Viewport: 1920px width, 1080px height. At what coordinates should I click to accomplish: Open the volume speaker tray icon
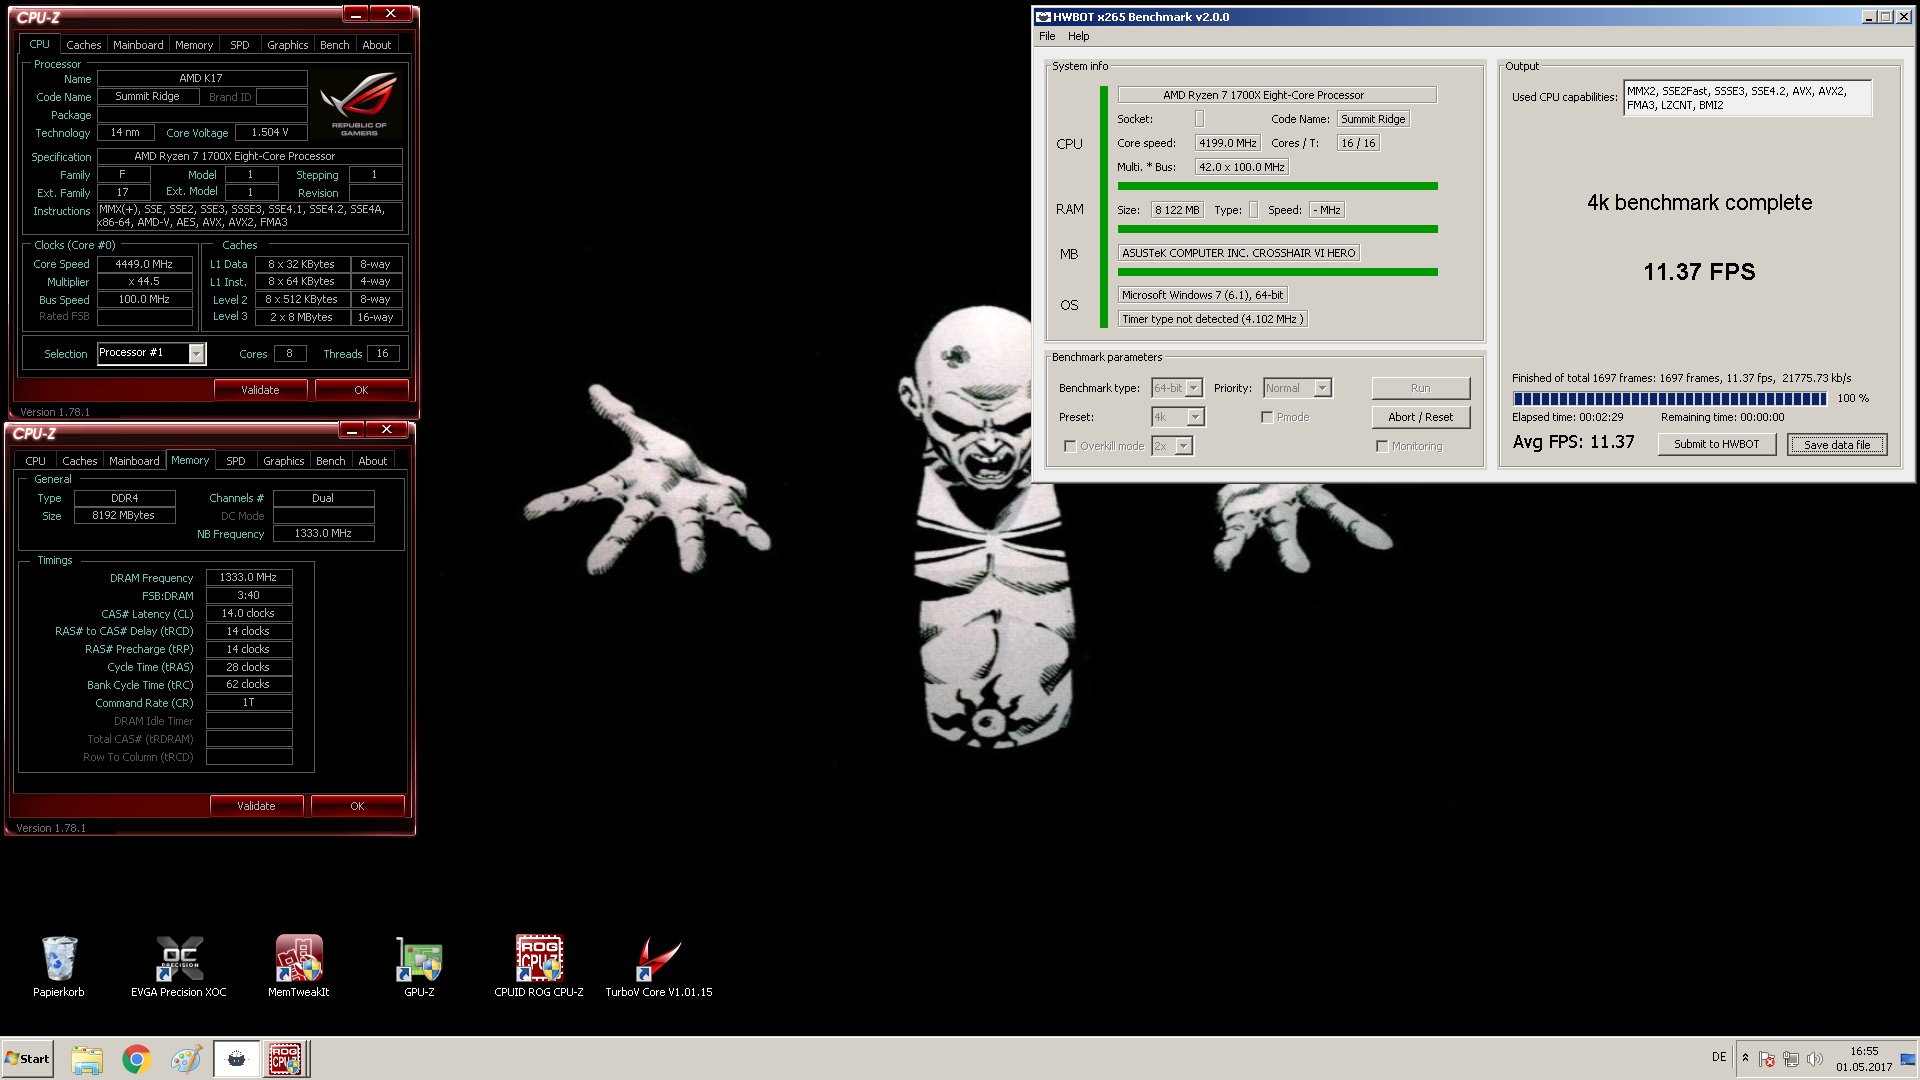coord(1815,1058)
